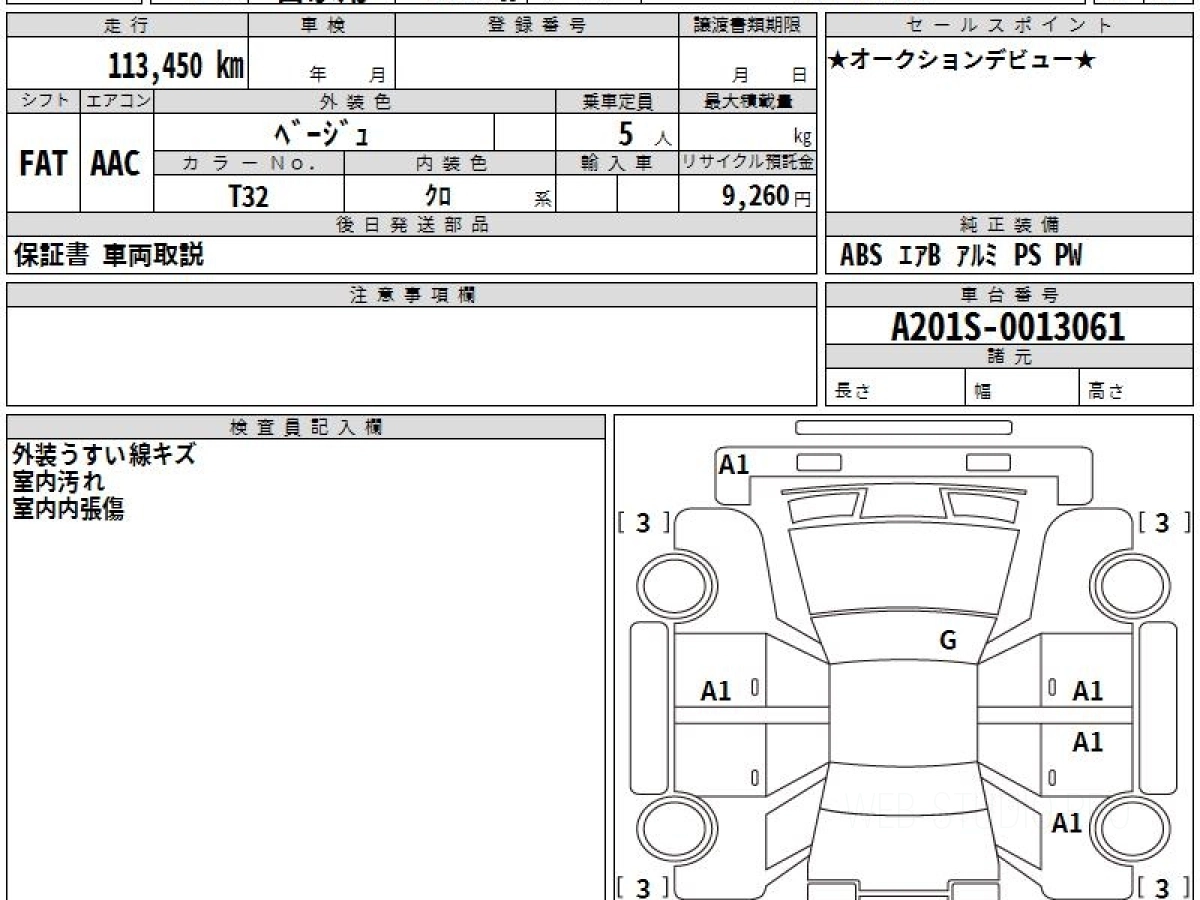Click the 保証書 車両取説 later-shipped parts text
Viewport: 1200px width, 900px height.
click(x=109, y=256)
